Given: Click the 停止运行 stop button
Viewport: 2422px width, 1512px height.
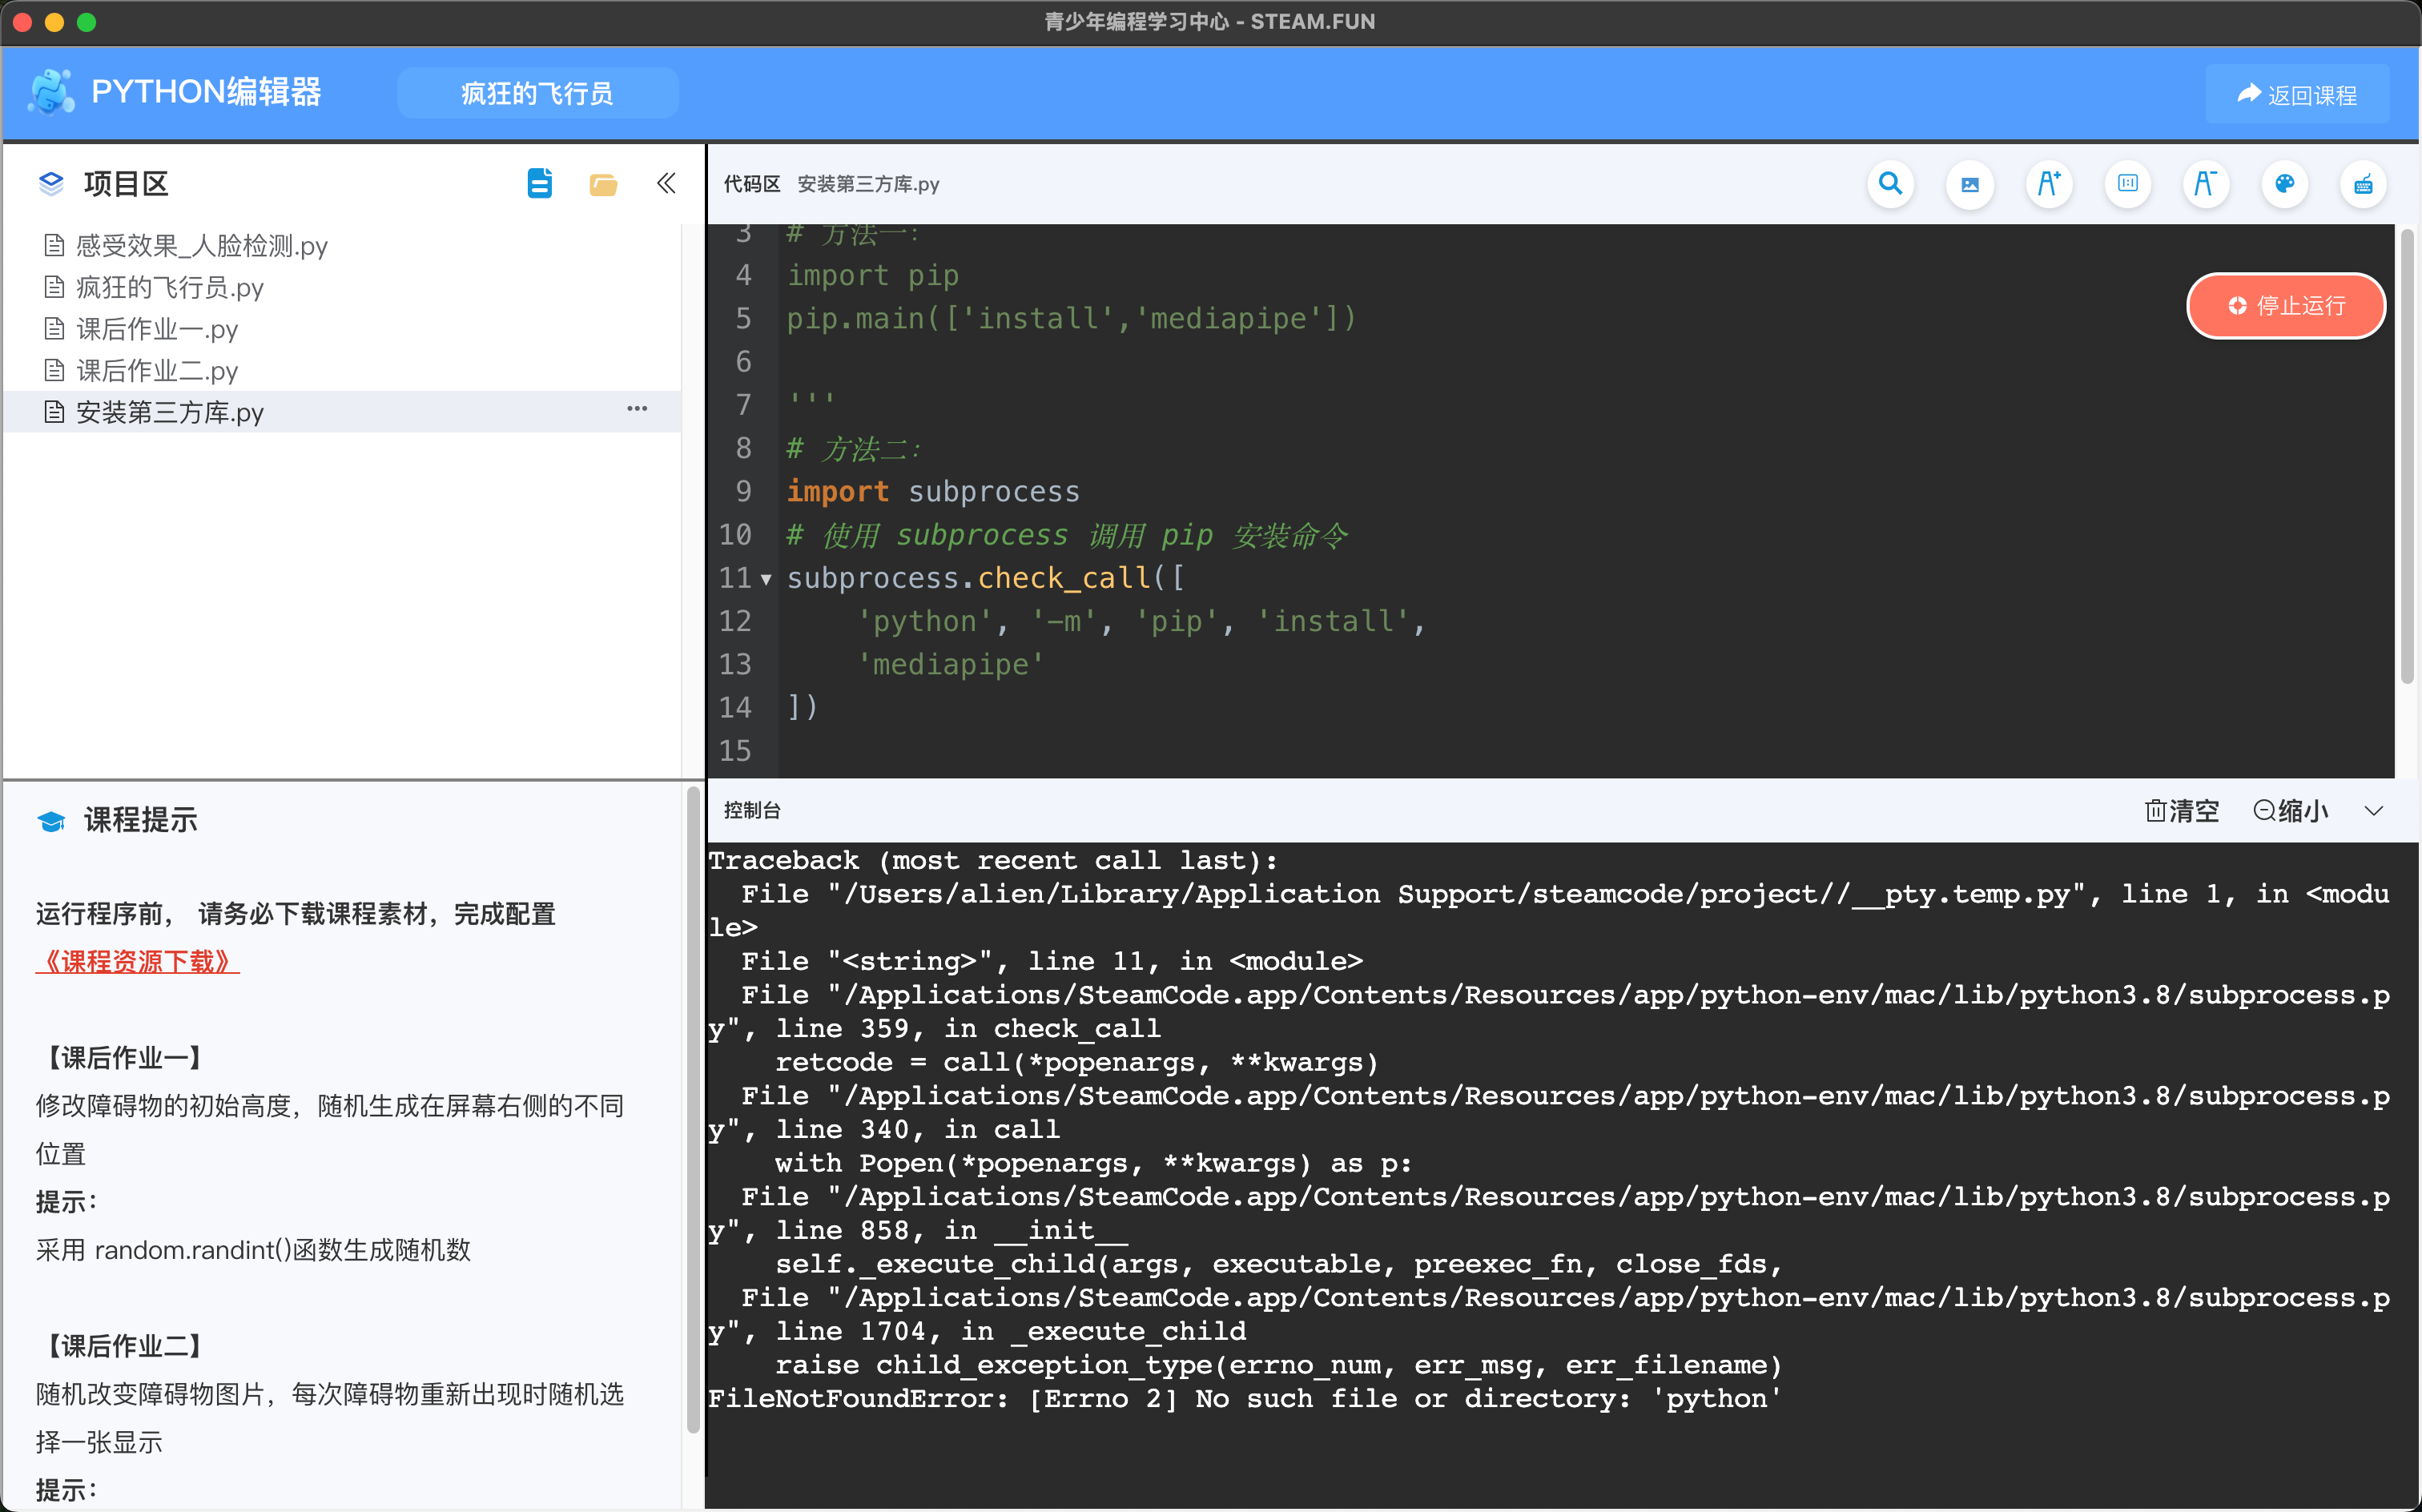Looking at the screenshot, I should [x=2286, y=306].
